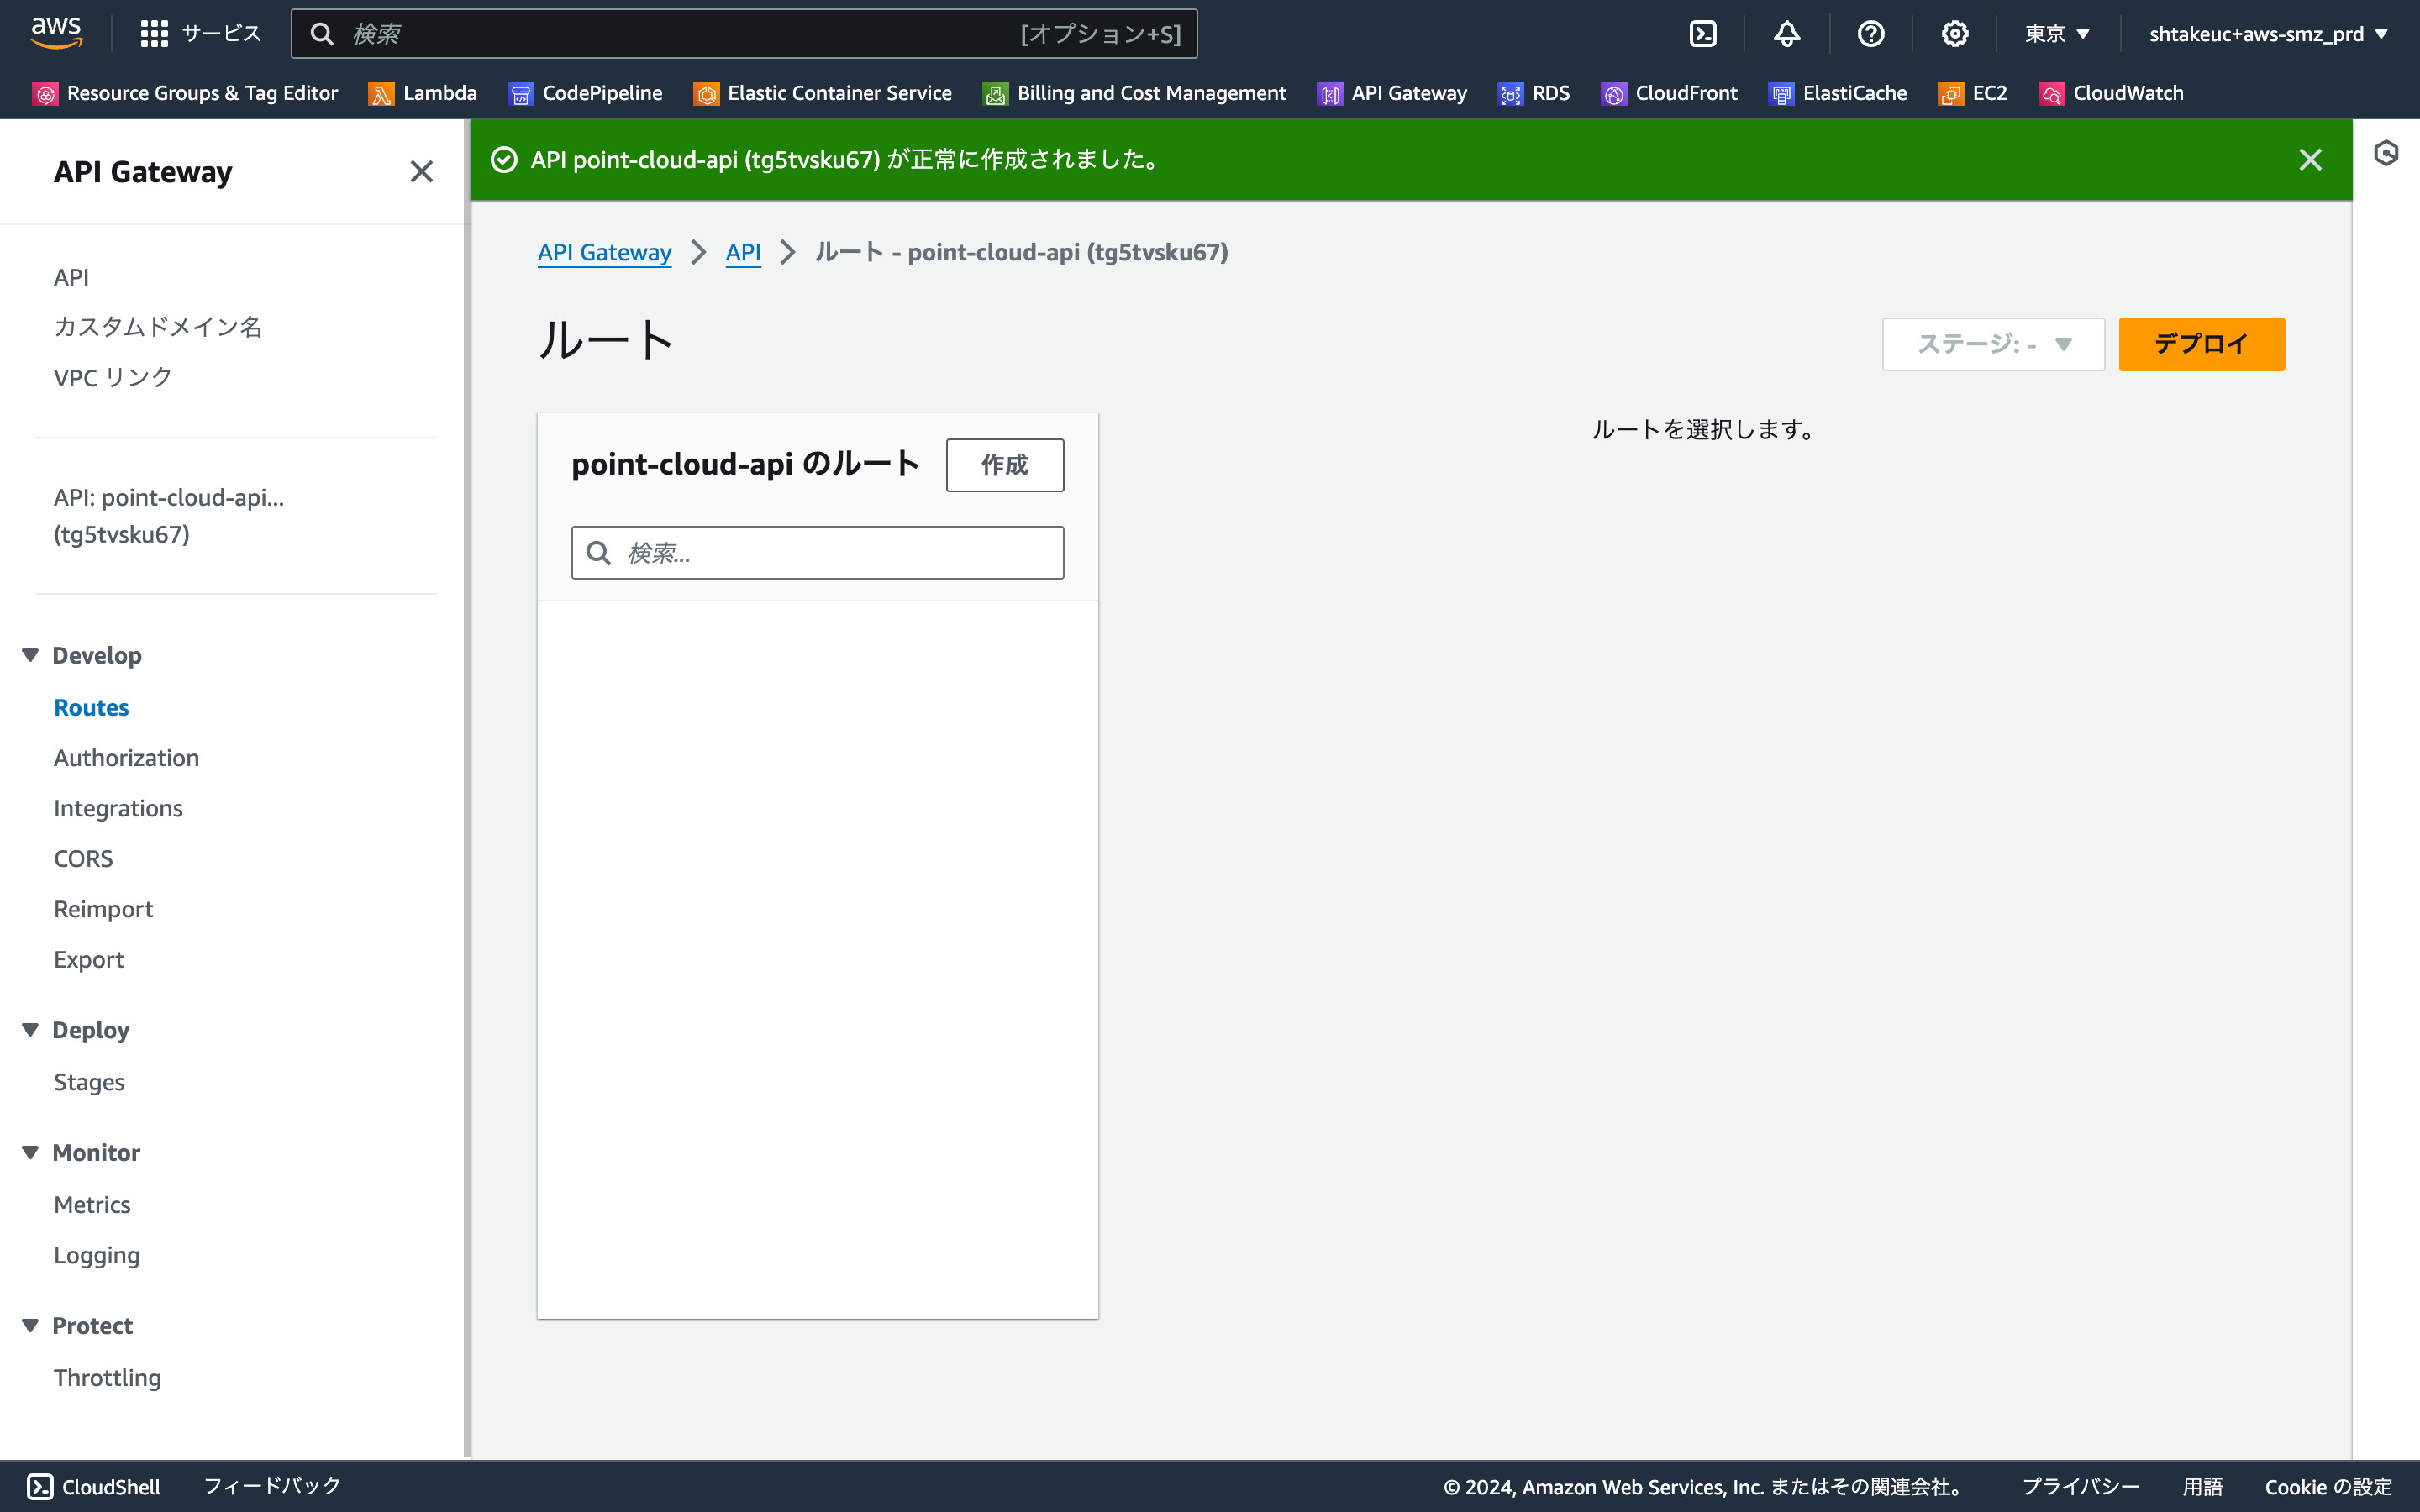The height and width of the screenshot is (1512, 2420).
Task: Focus the routes 検索 filter field
Action: [x=817, y=552]
